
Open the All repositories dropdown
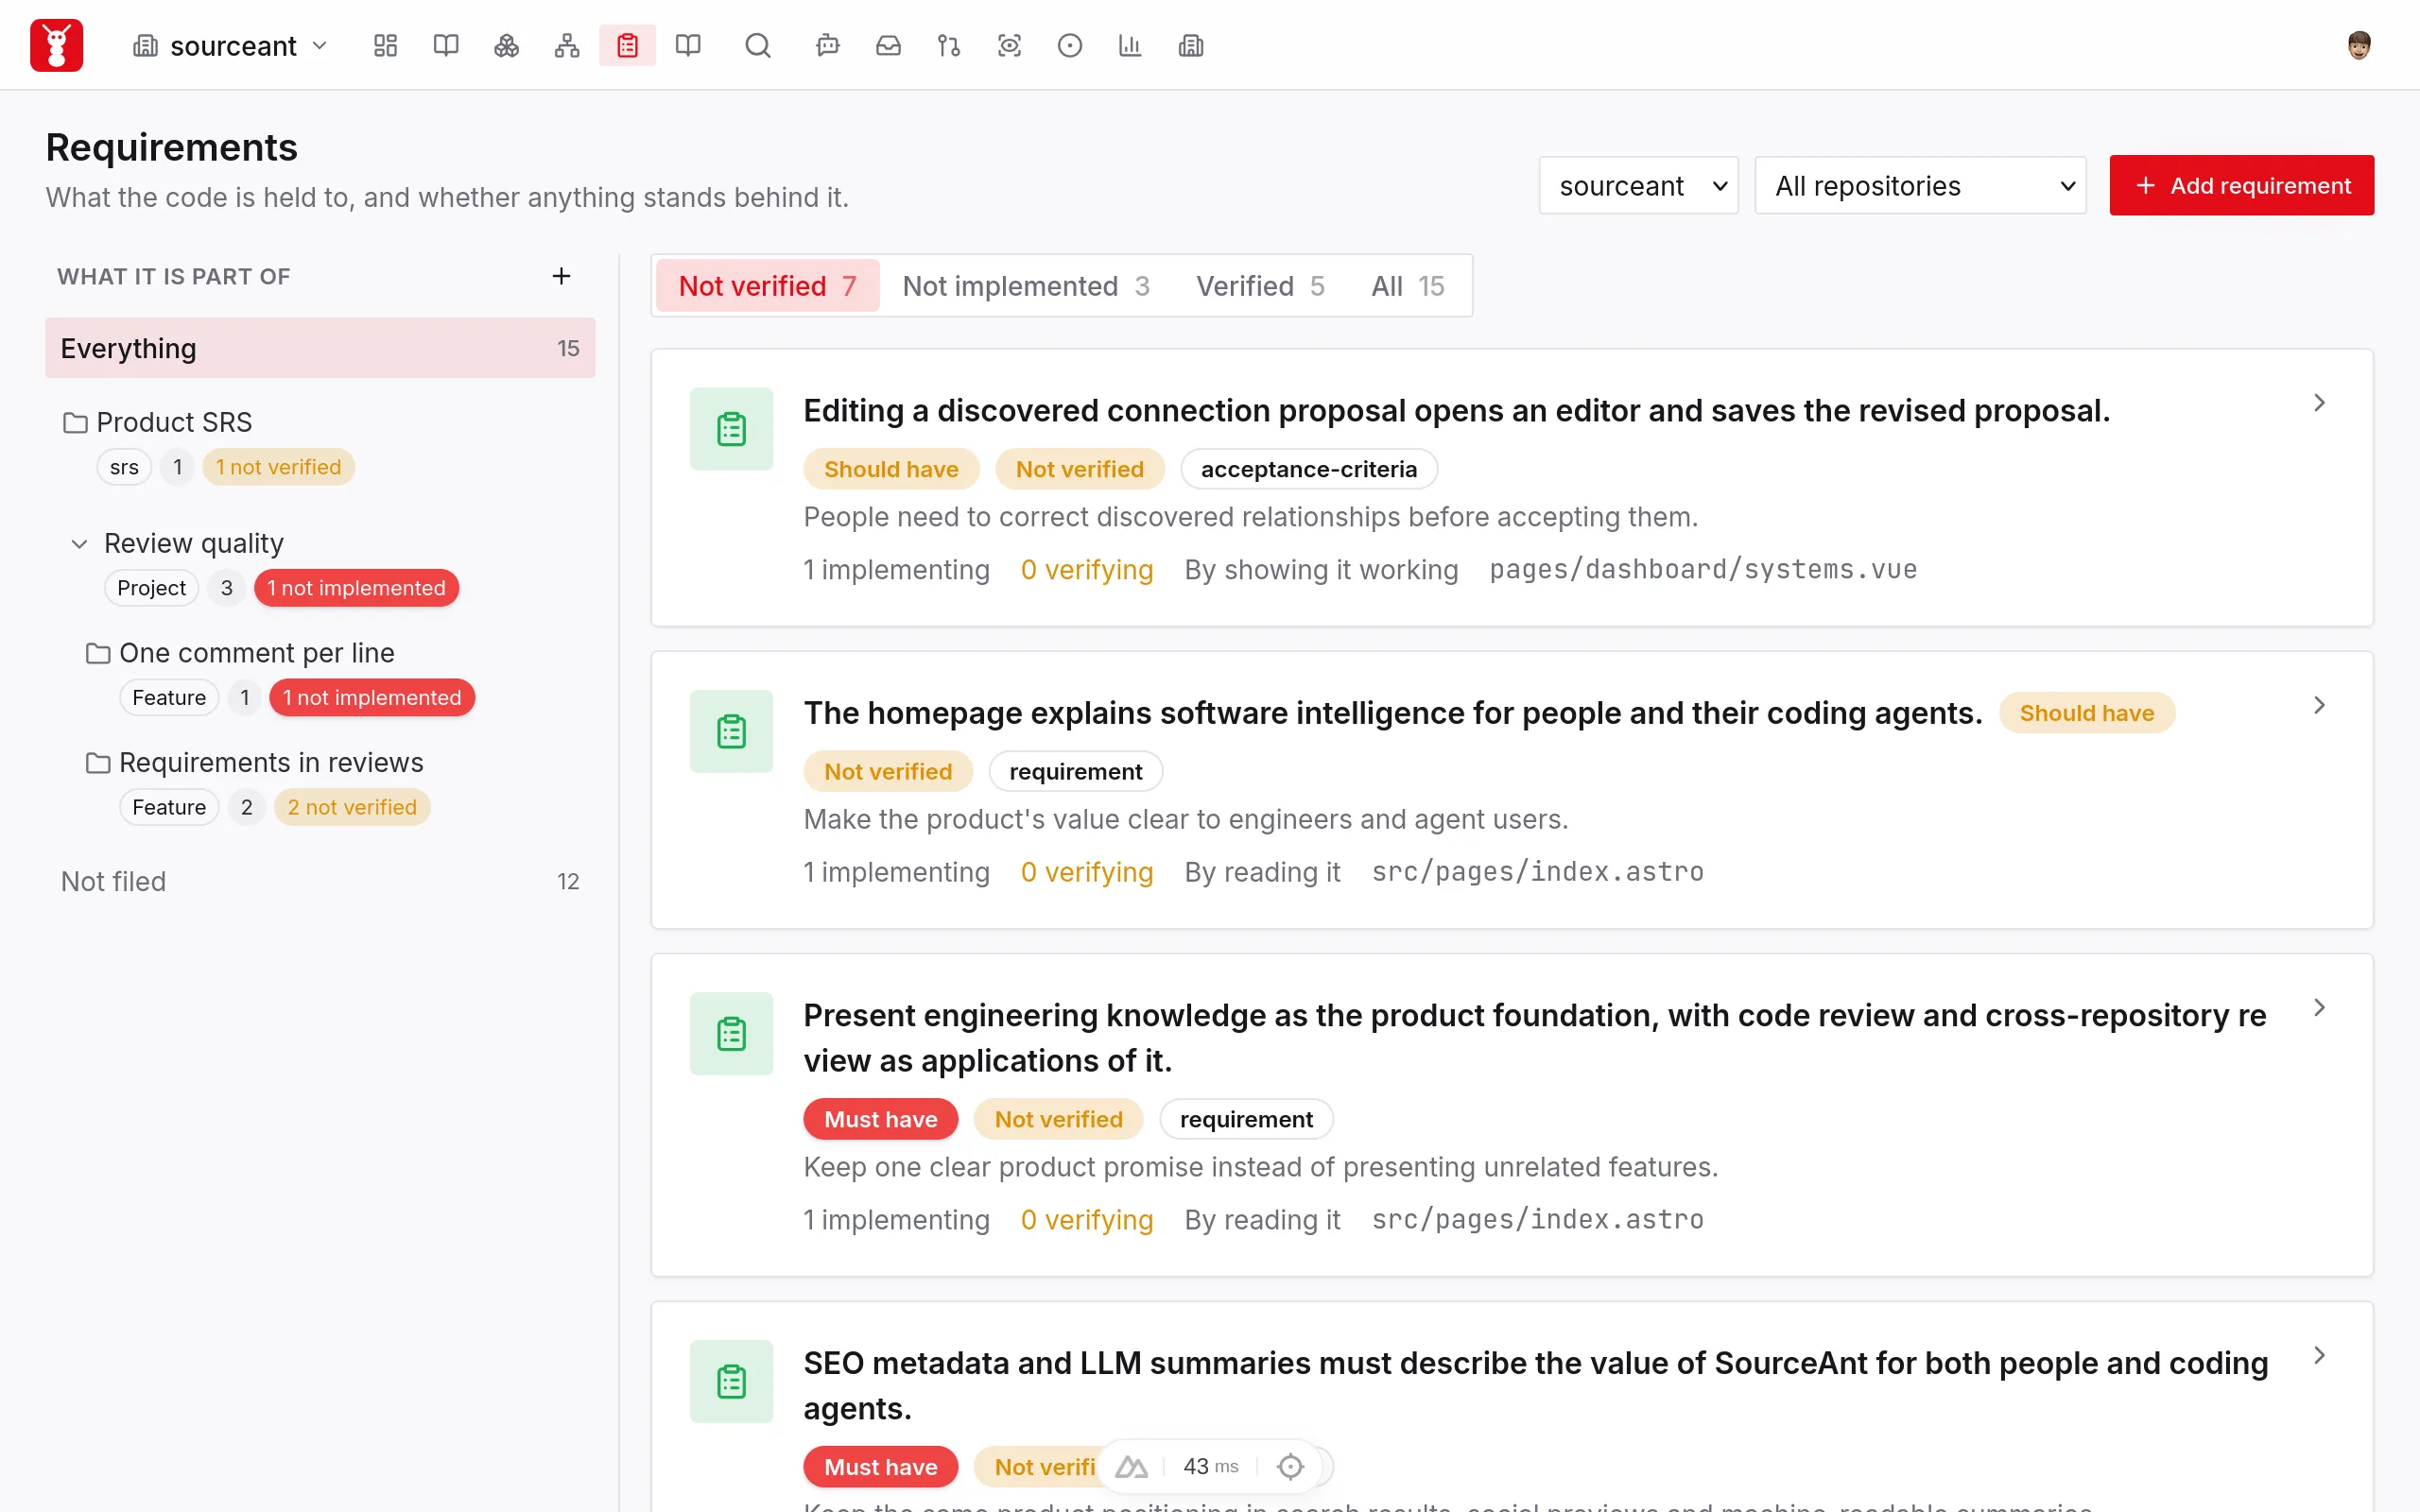(x=1920, y=186)
